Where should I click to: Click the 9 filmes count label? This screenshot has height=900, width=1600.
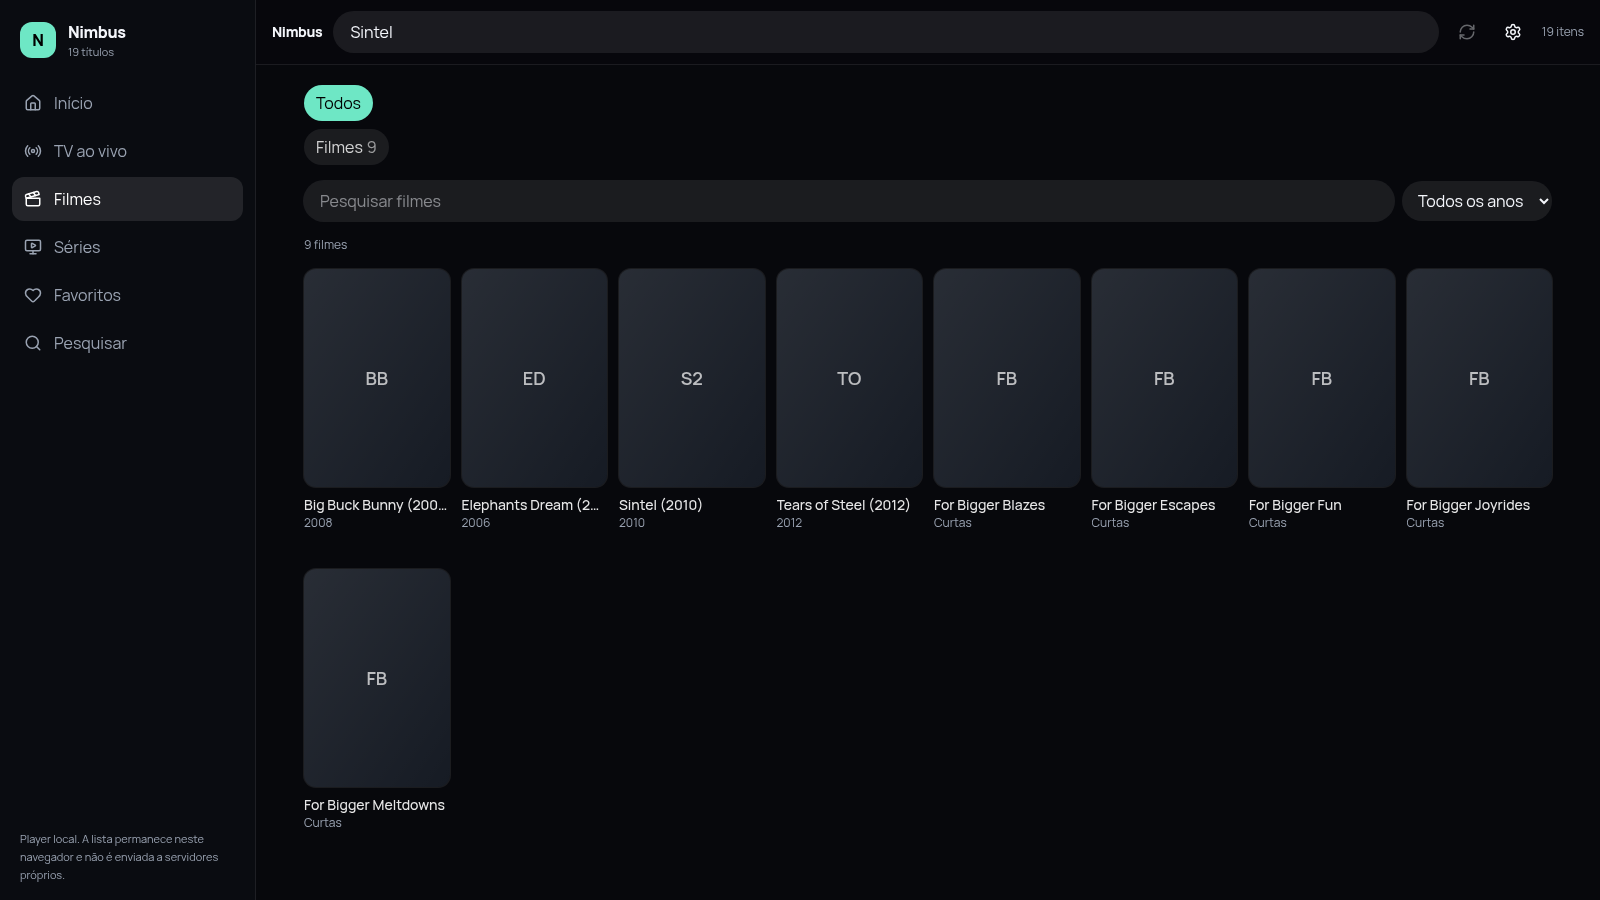pos(326,245)
